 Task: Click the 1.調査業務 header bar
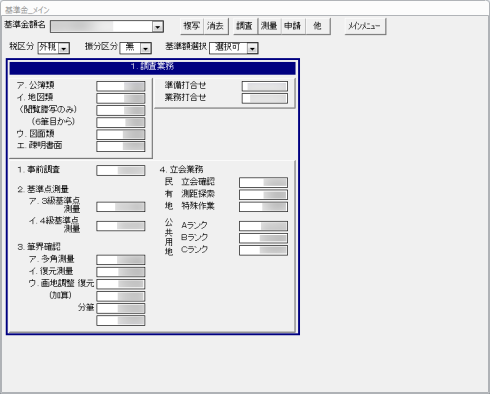tap(152, 68)
